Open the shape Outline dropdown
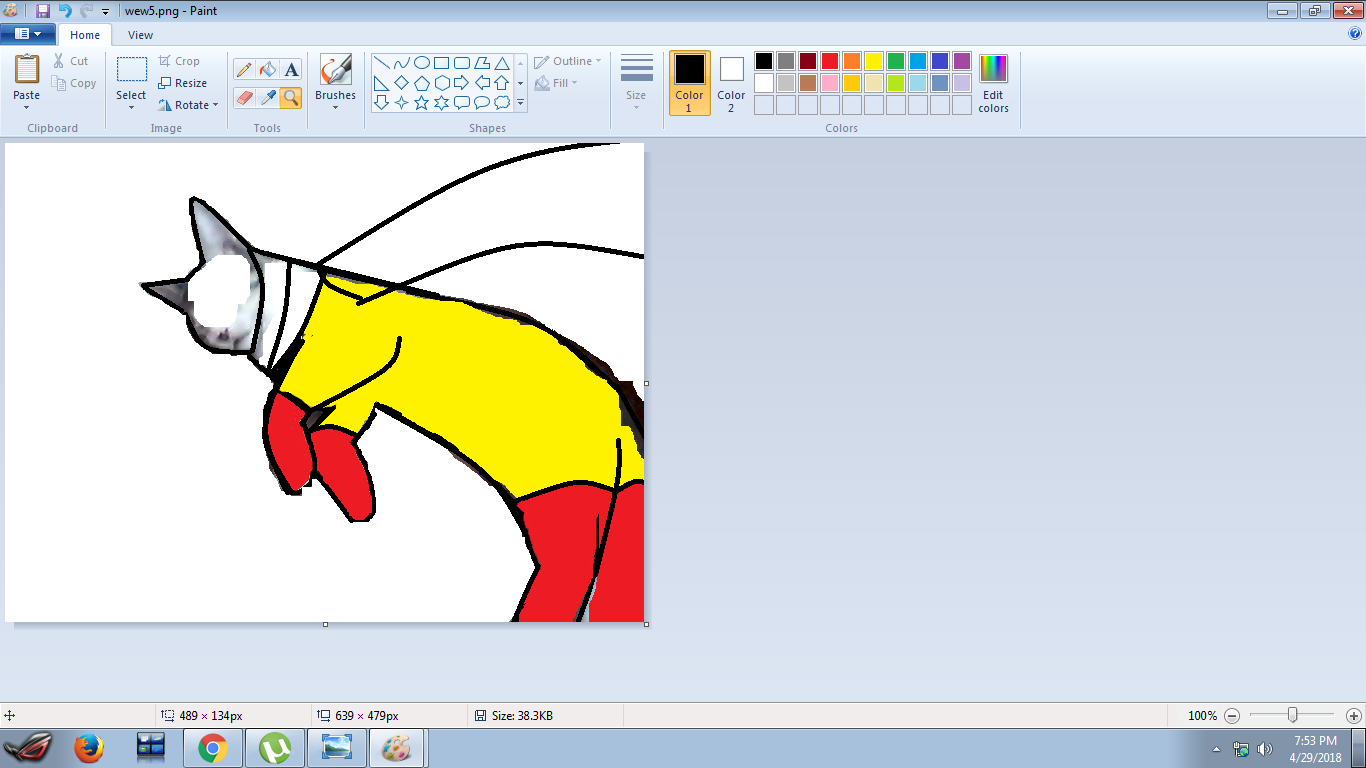 (x=568, y=61)
